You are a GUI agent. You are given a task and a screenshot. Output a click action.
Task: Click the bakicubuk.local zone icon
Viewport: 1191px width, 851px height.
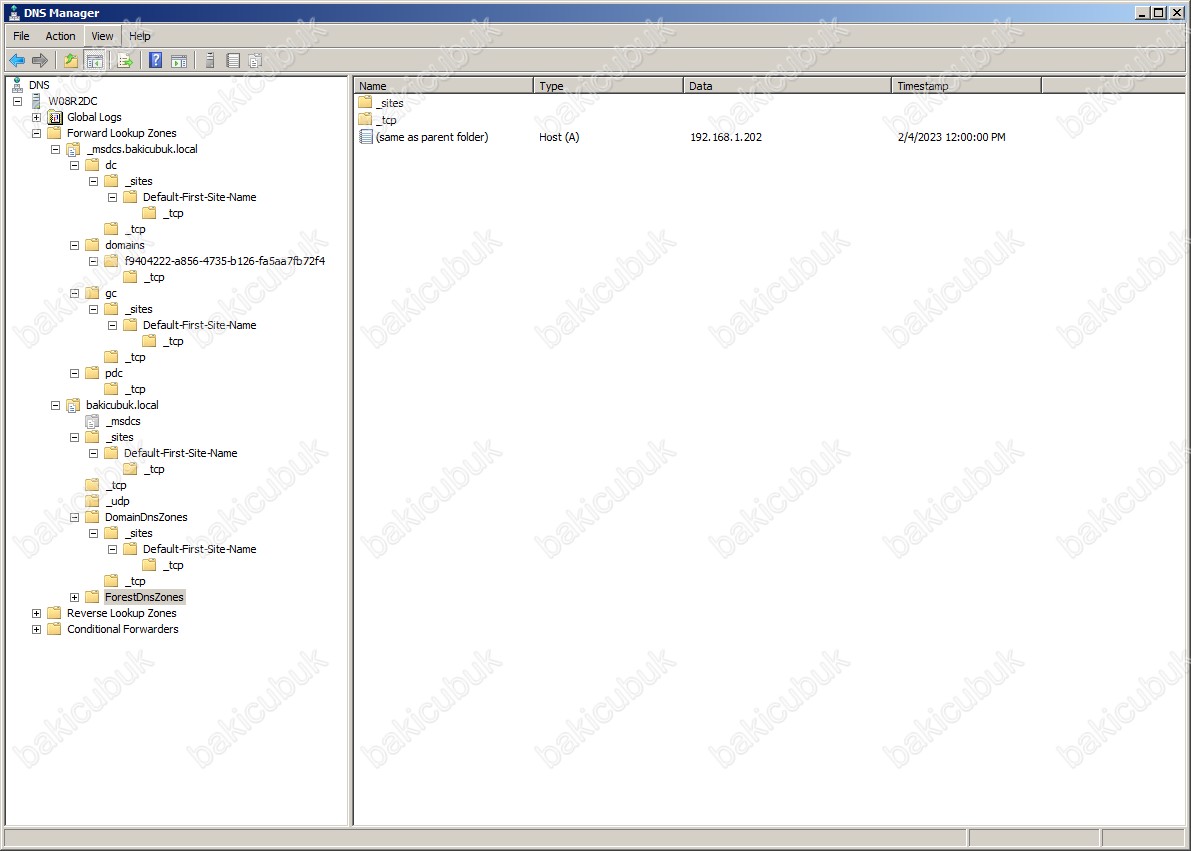click(73, 405)
